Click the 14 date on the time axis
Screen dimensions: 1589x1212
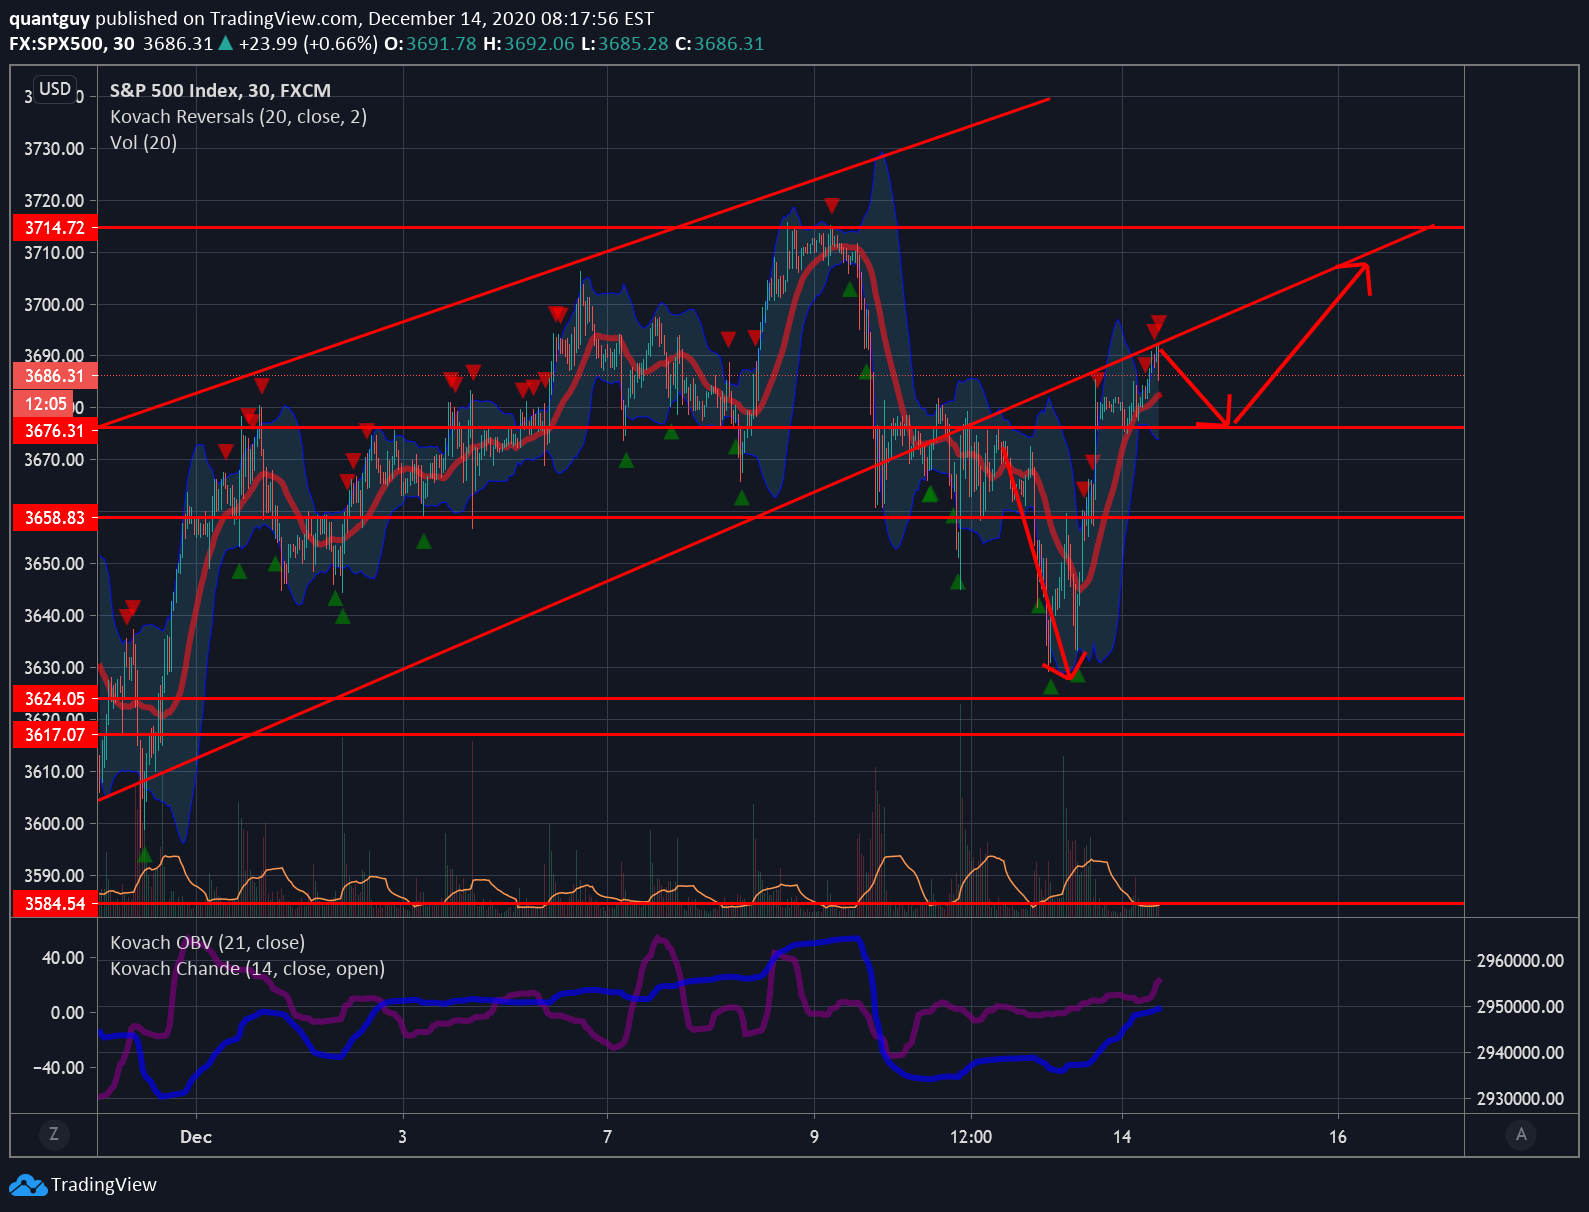click(x=1122, y=1137)
